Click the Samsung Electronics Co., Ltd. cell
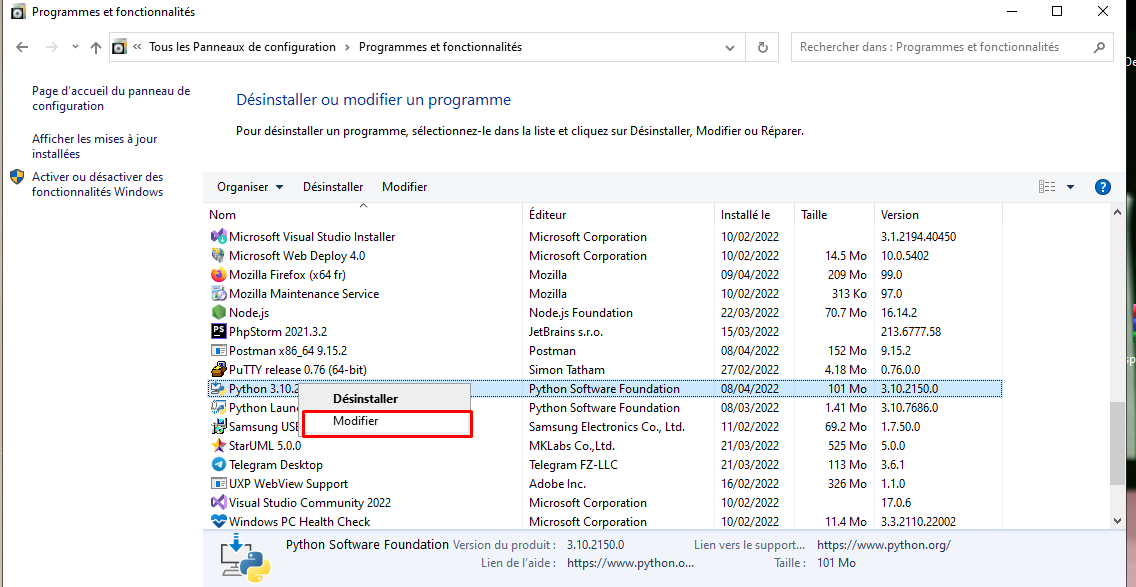Viewport: 1136px width, 587px height. (606, 427)
